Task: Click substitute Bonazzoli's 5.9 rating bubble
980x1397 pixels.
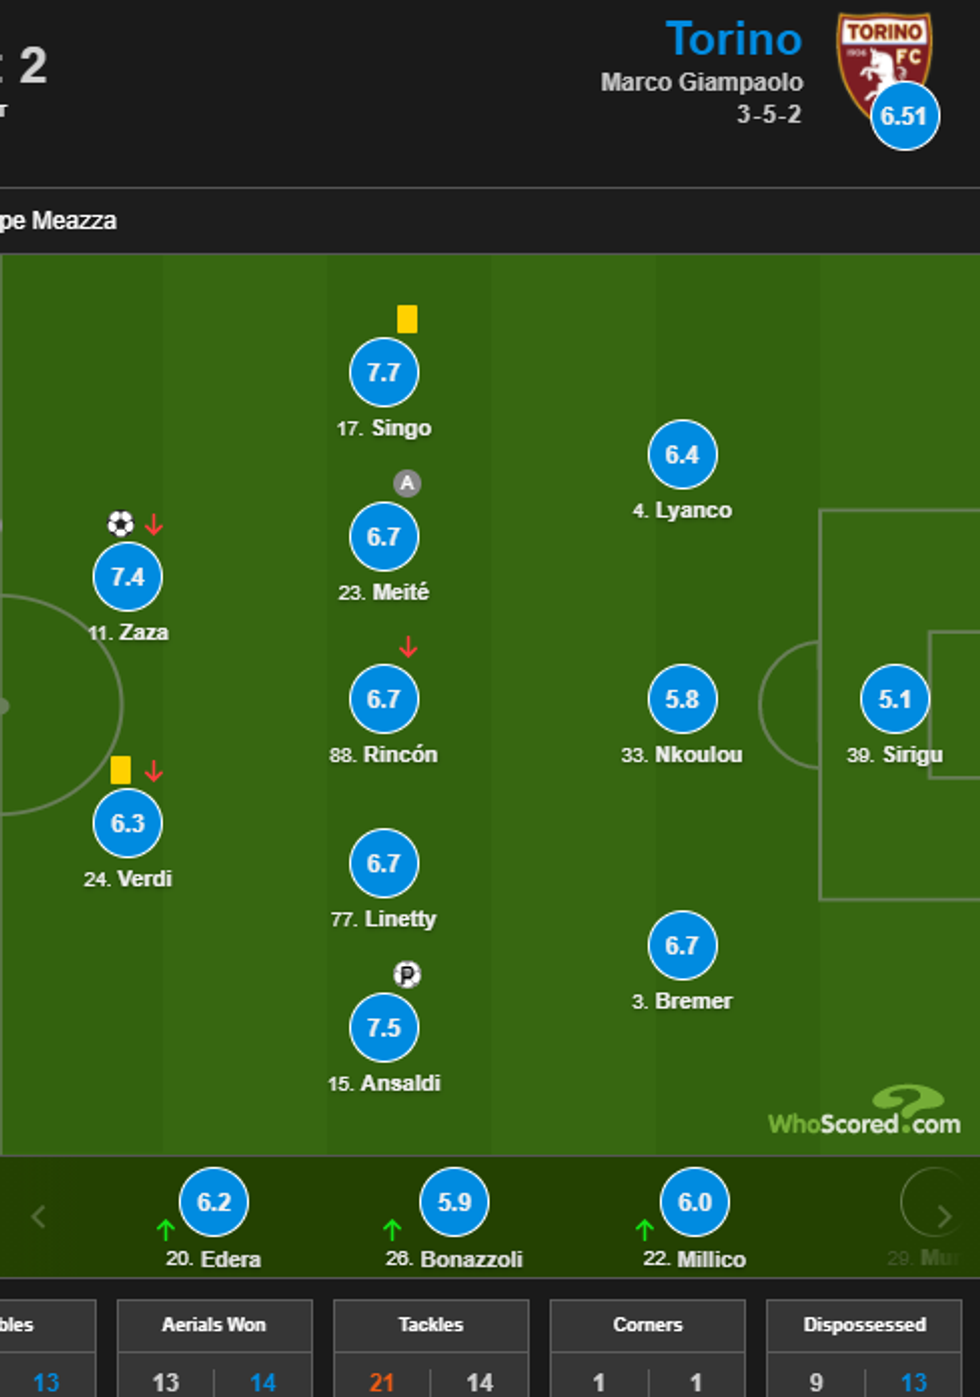Action: [x=455, y=1202]
